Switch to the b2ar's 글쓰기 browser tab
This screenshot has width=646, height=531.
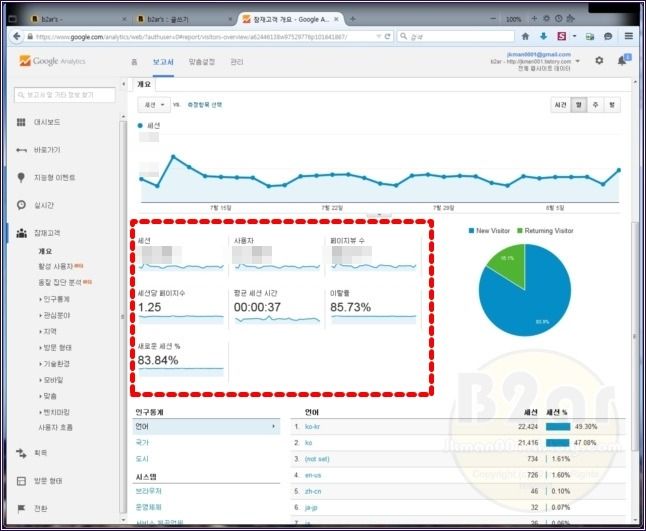pos(184,19)
